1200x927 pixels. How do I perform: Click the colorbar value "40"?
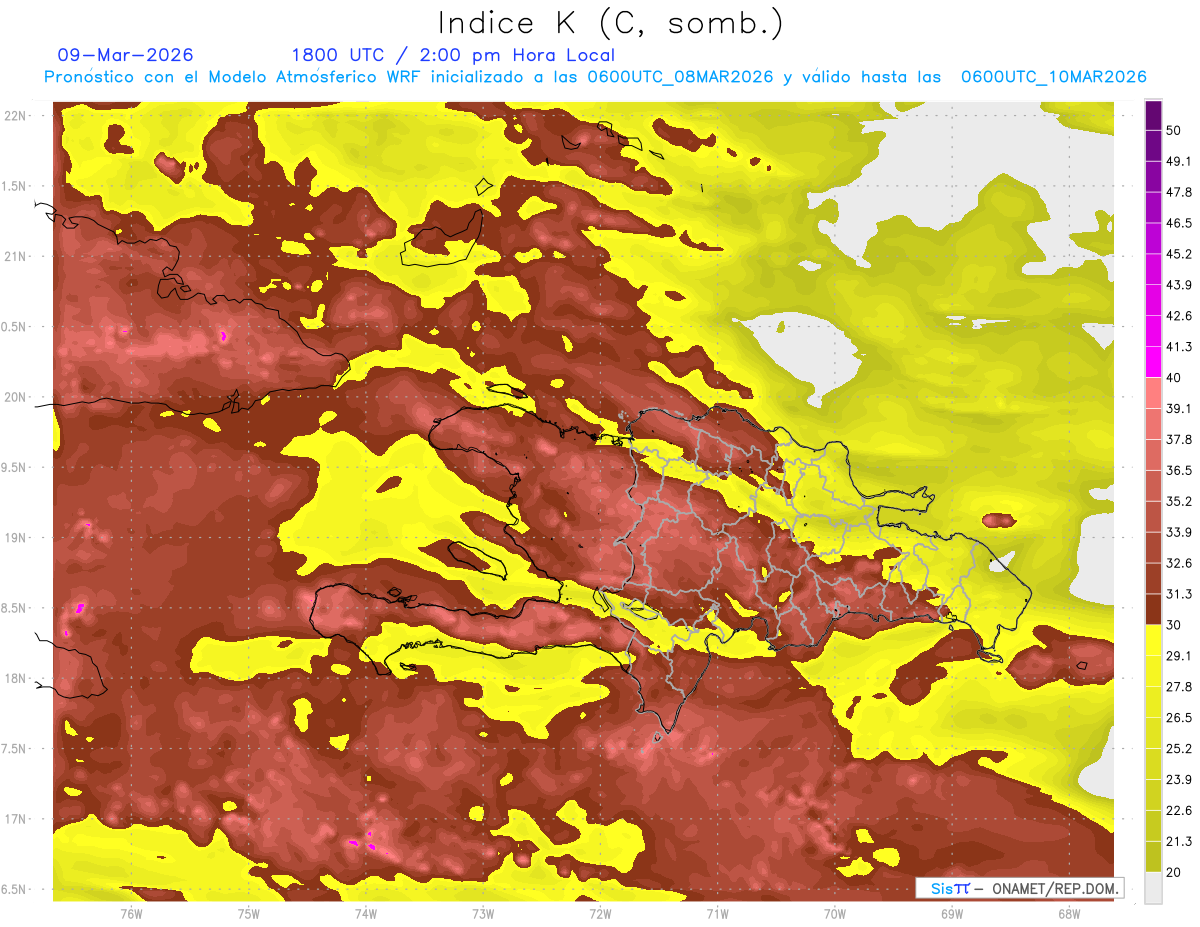coord(1175,378)
